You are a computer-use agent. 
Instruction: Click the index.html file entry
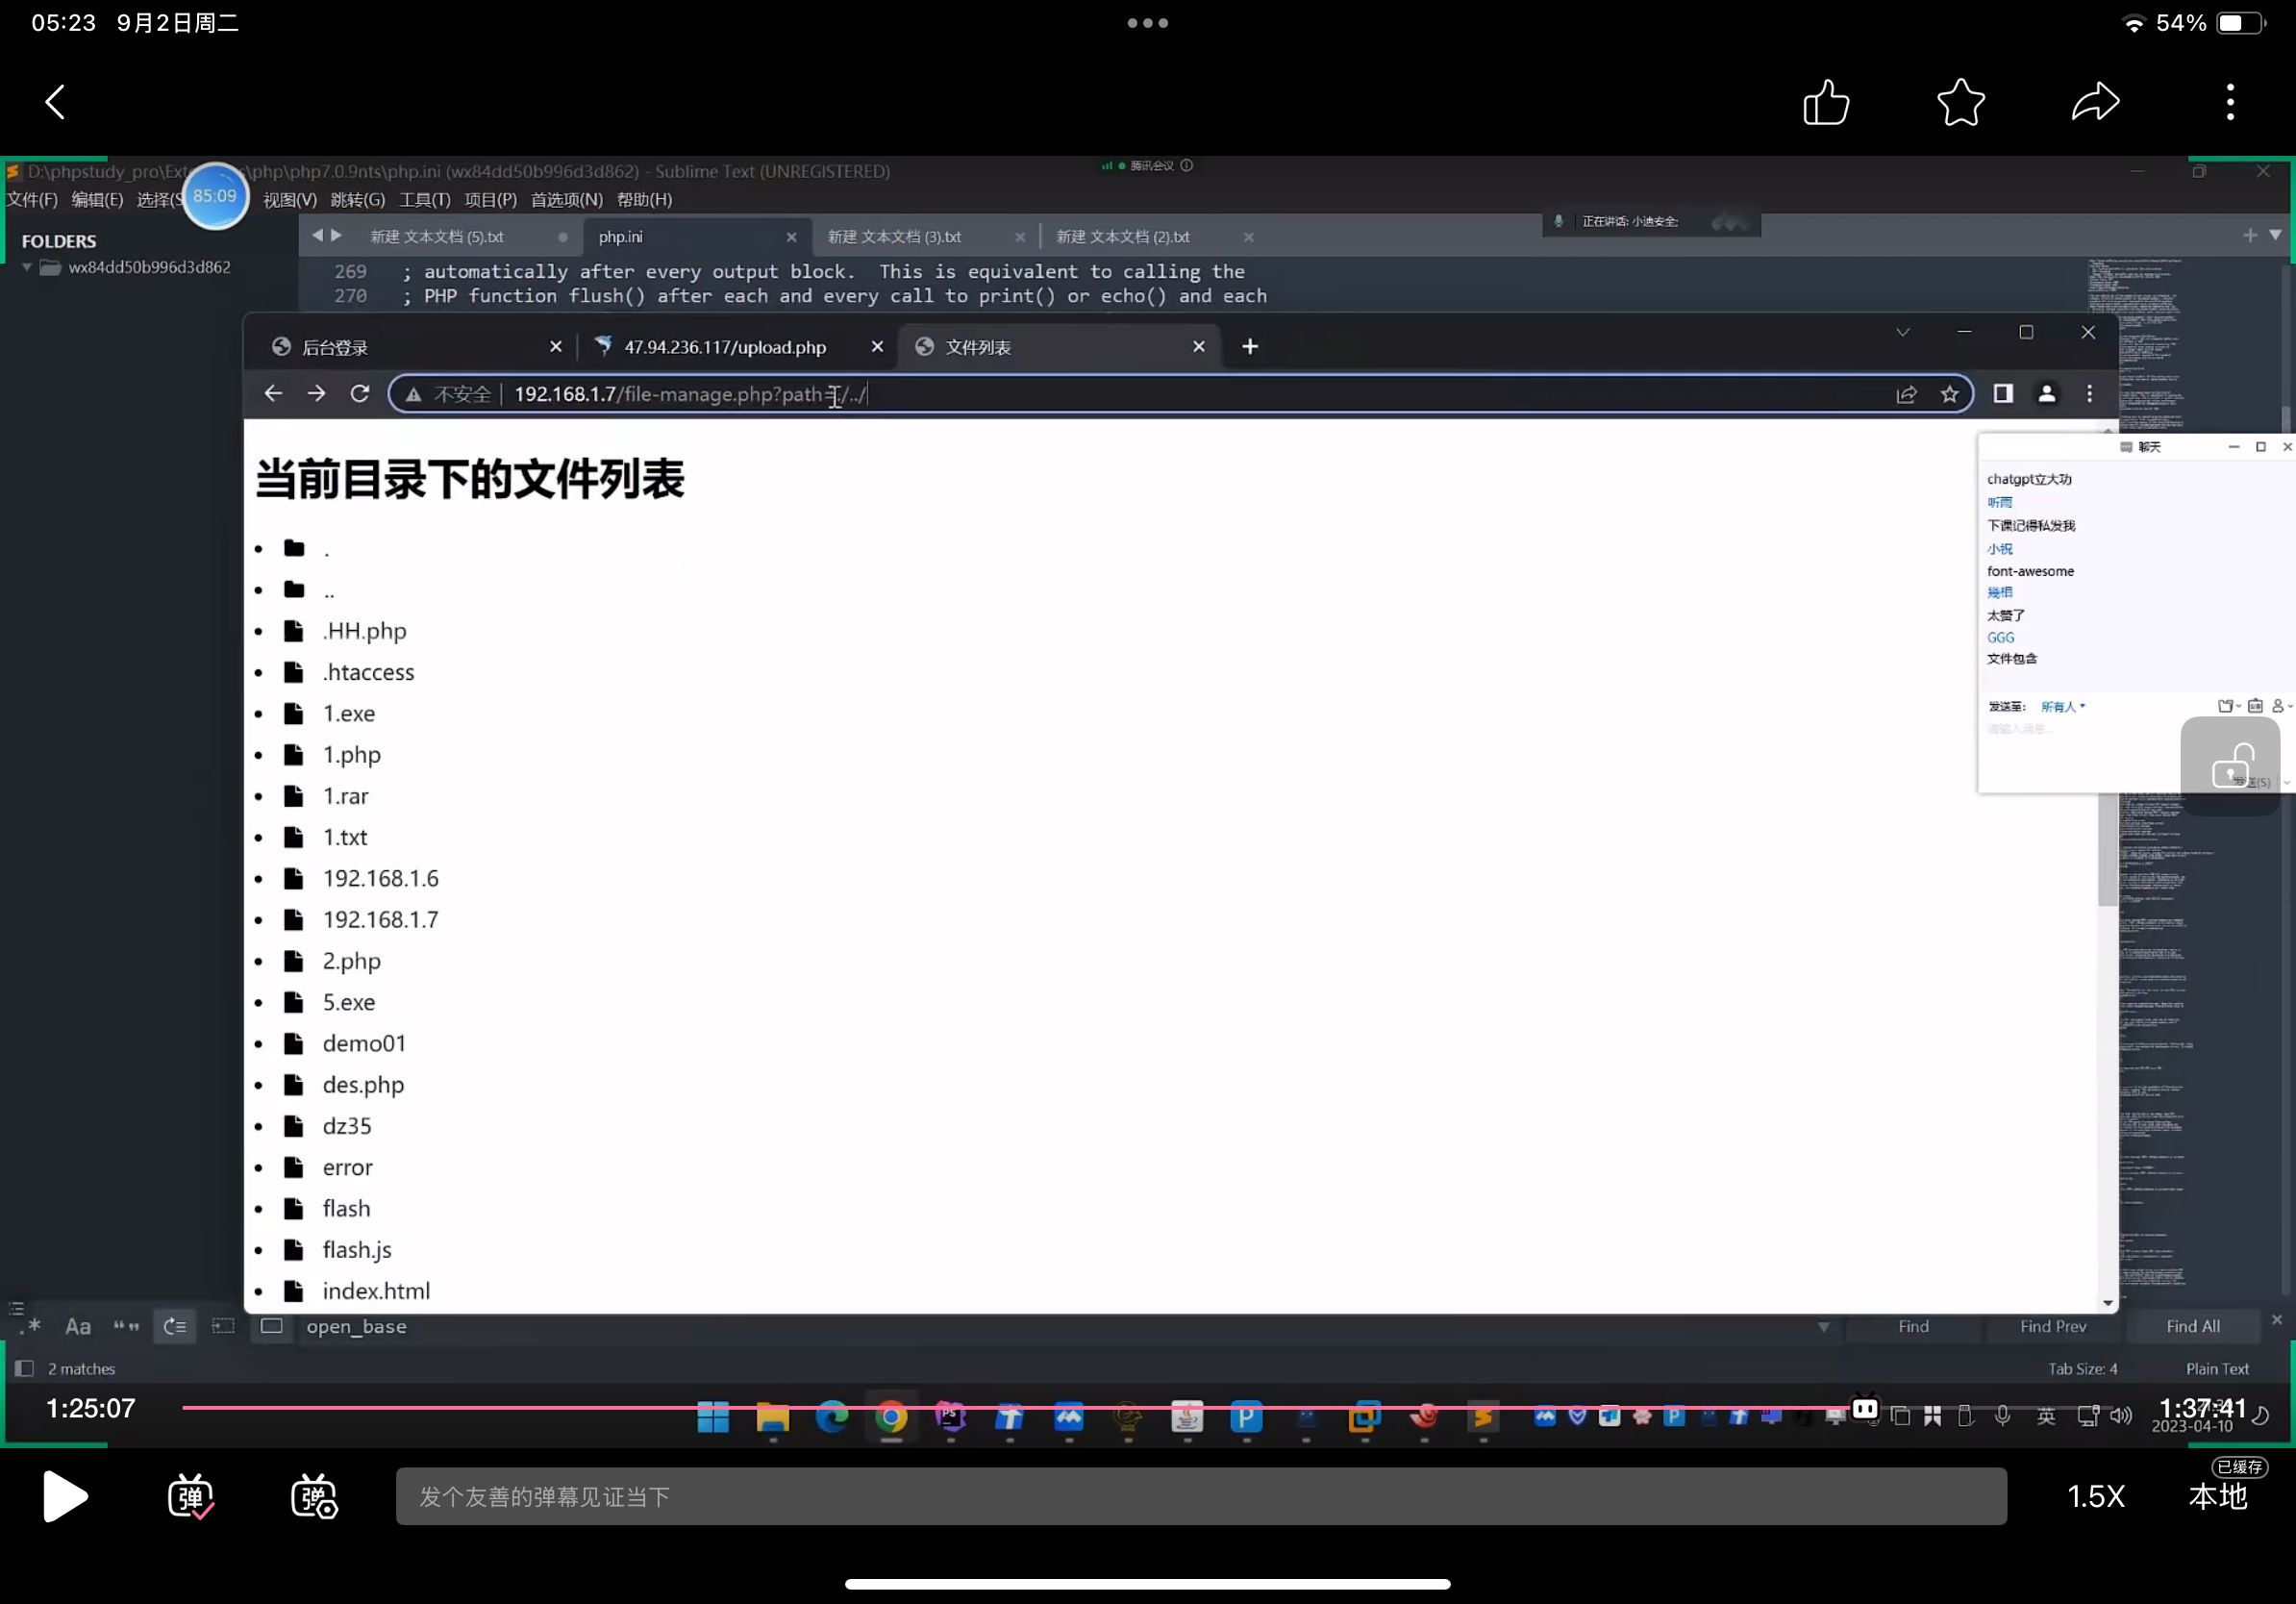[x=376, y=1290]
